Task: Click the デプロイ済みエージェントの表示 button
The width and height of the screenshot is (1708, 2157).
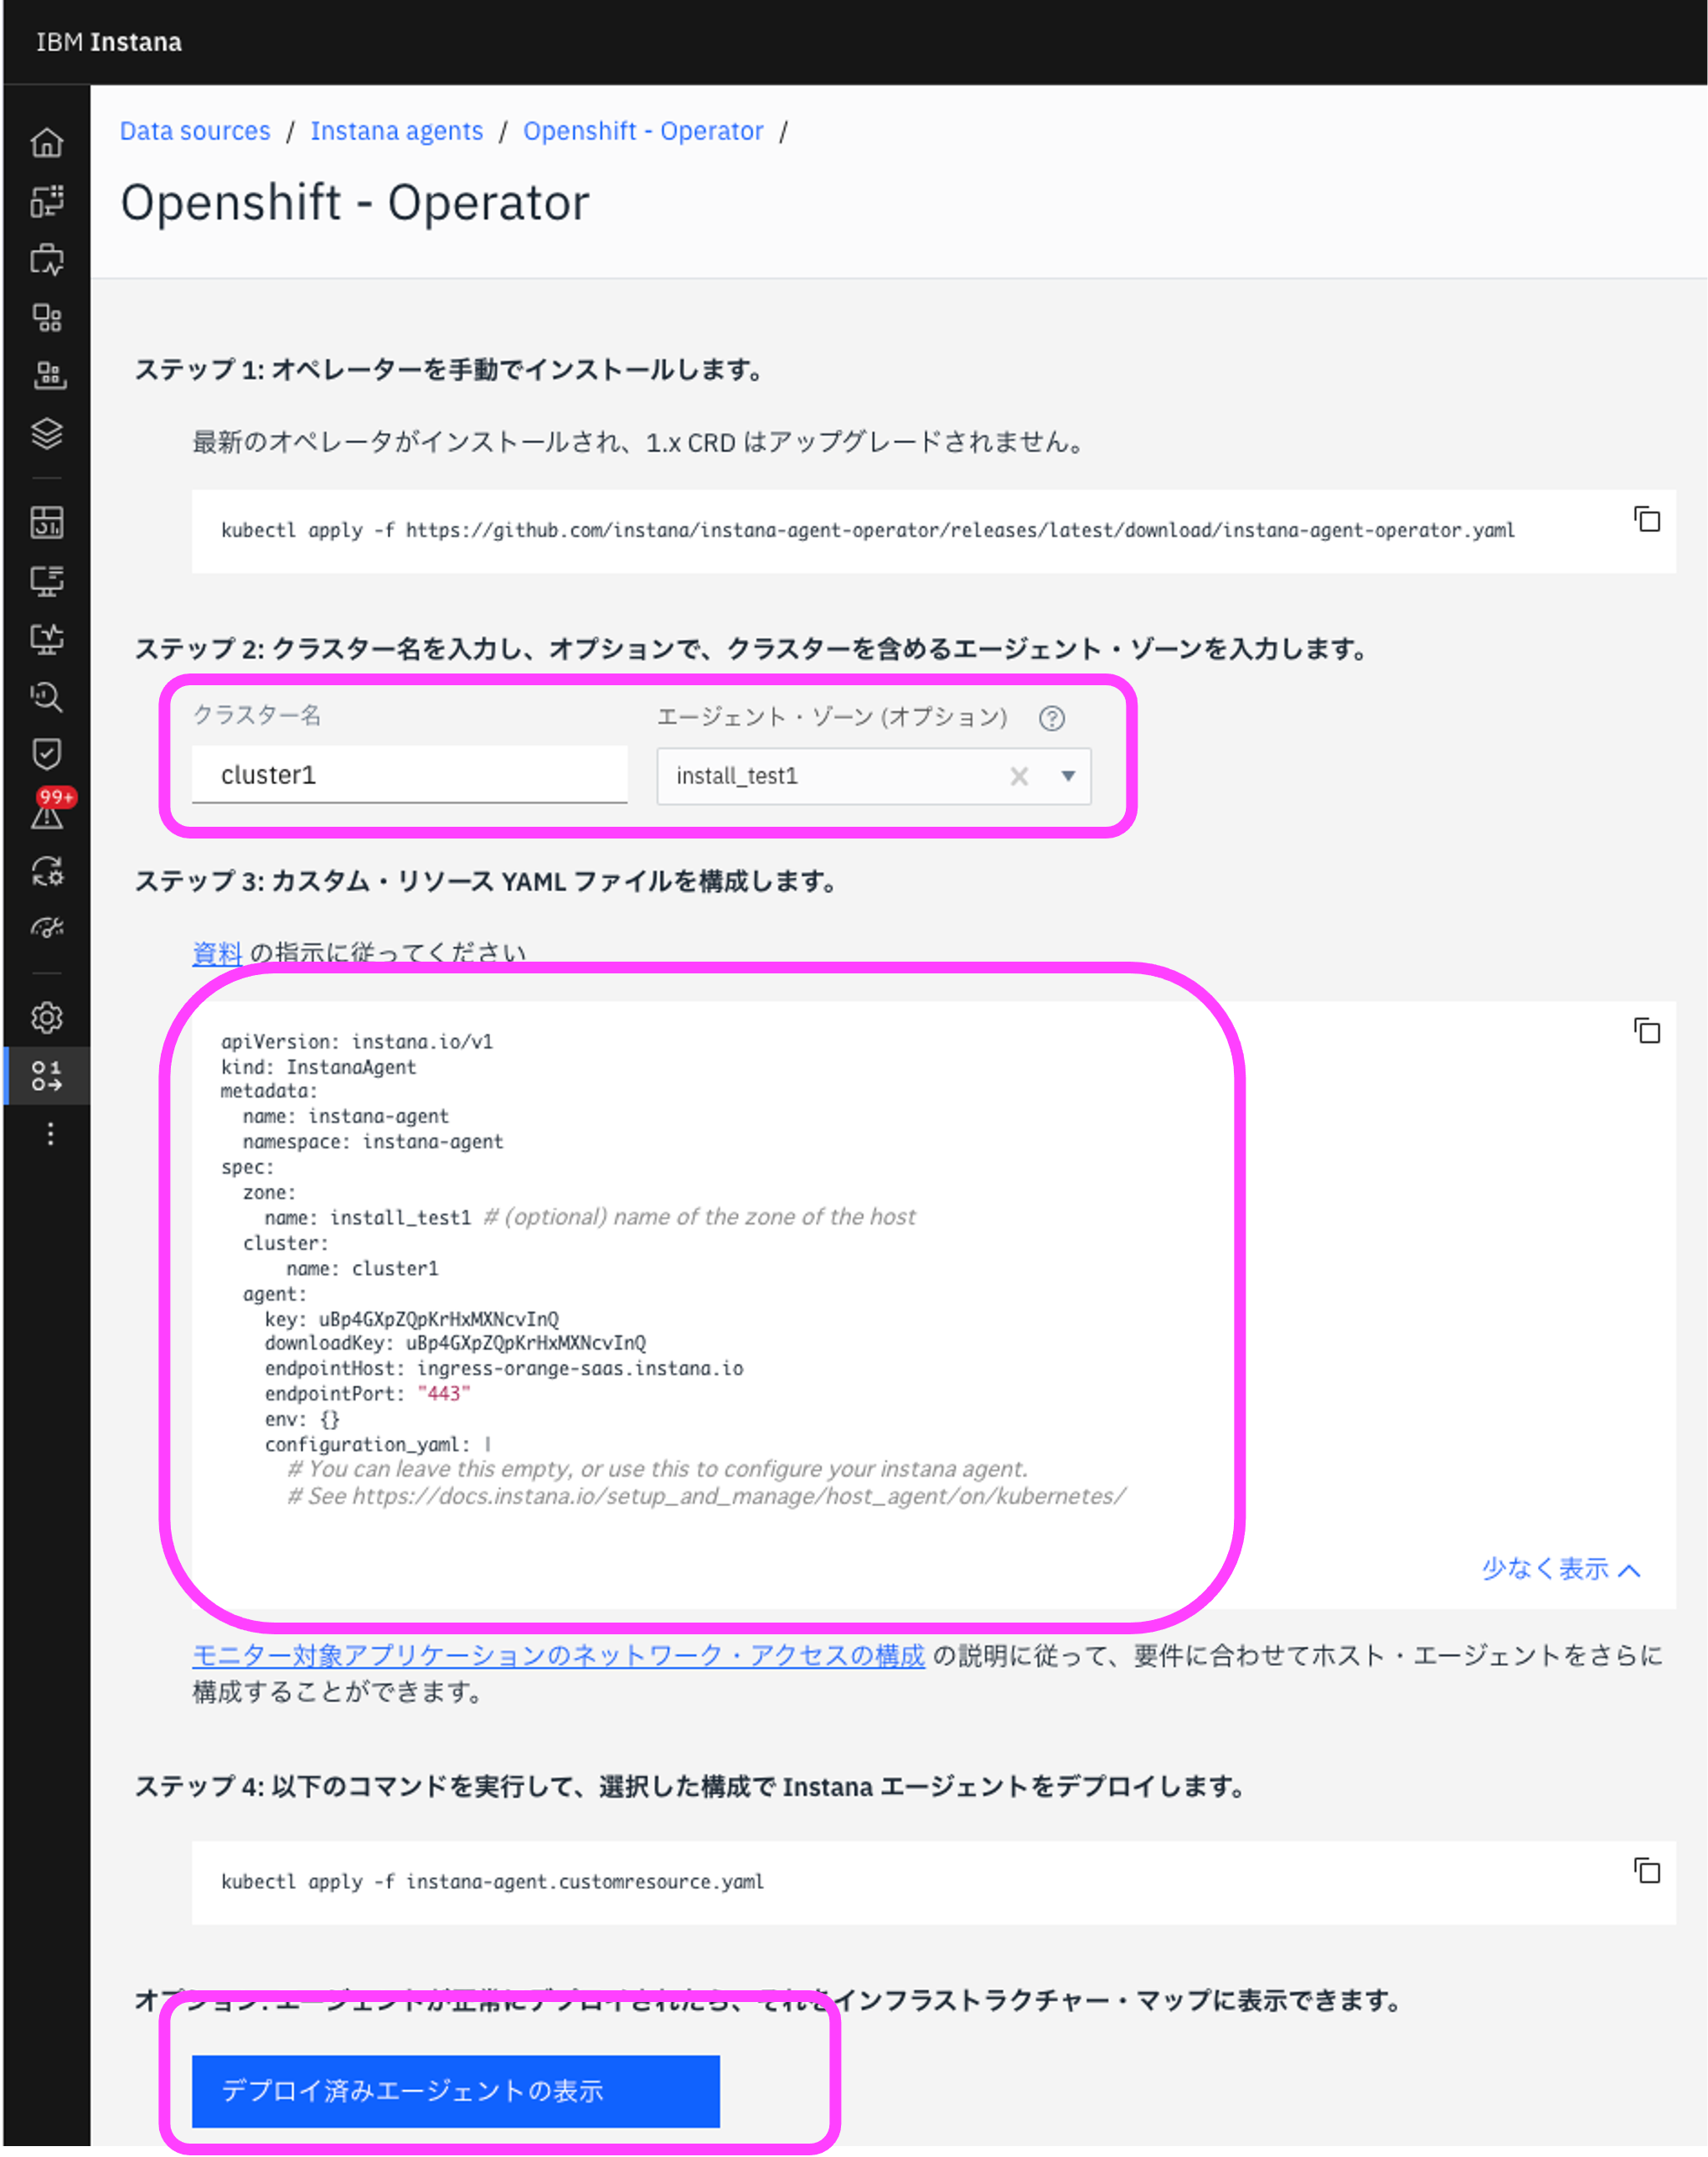Action: pyautogui.click(x=455, y=2090)
